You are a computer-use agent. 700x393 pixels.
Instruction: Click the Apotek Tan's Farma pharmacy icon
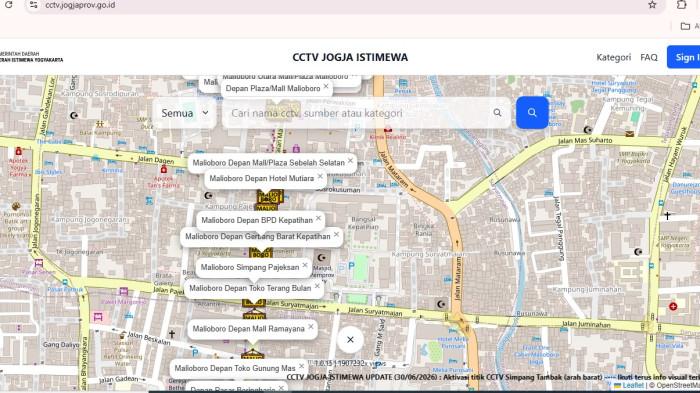tap(164, 169)
